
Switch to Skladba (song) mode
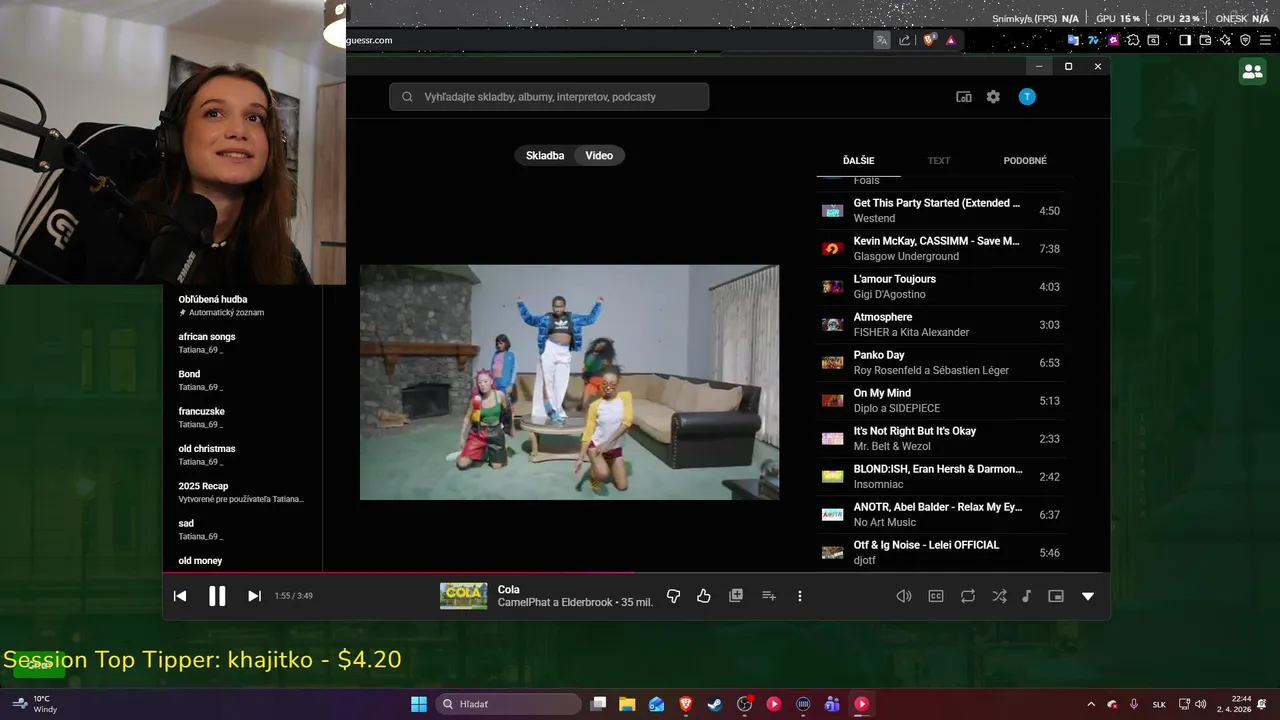(x=545, y=155)
